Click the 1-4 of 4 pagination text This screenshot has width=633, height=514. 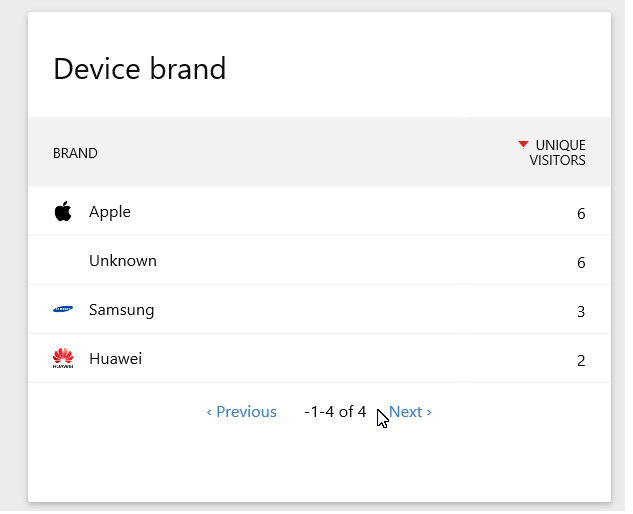click(x=335, y=412)
